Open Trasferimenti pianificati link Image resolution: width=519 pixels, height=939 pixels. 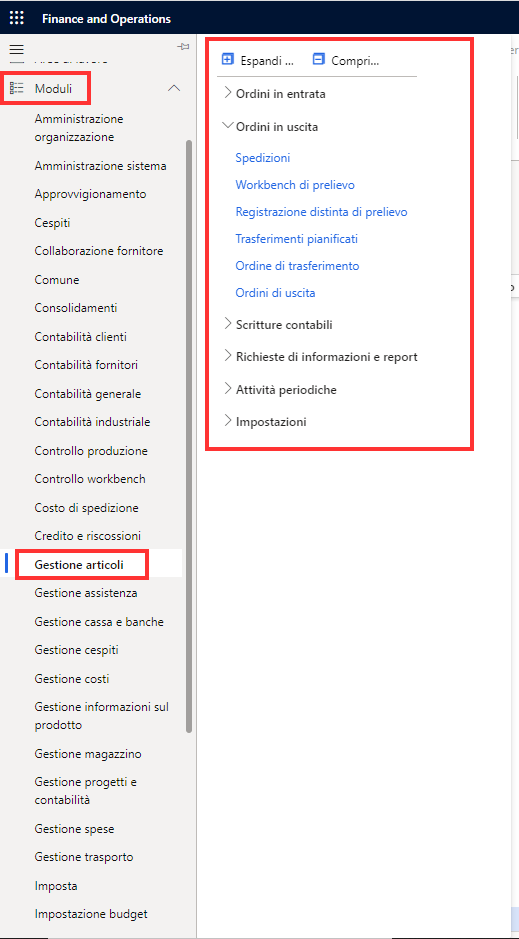[x=296, y=239]
